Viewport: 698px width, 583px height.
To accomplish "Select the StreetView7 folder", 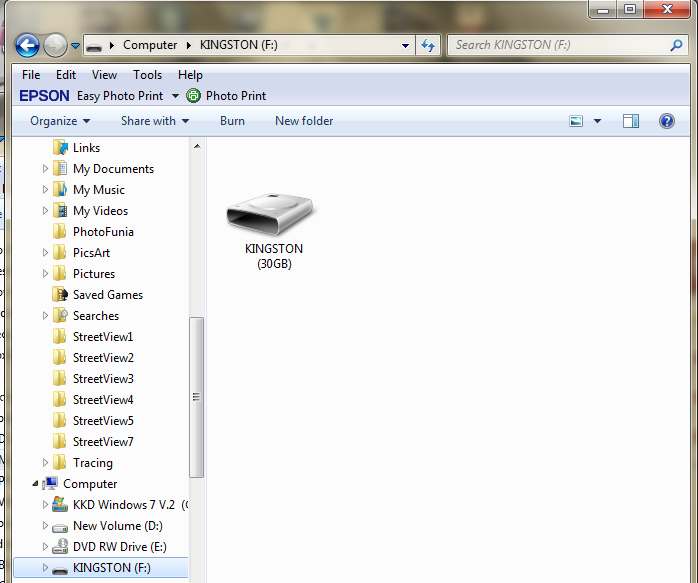I will (x=103, y=441).
